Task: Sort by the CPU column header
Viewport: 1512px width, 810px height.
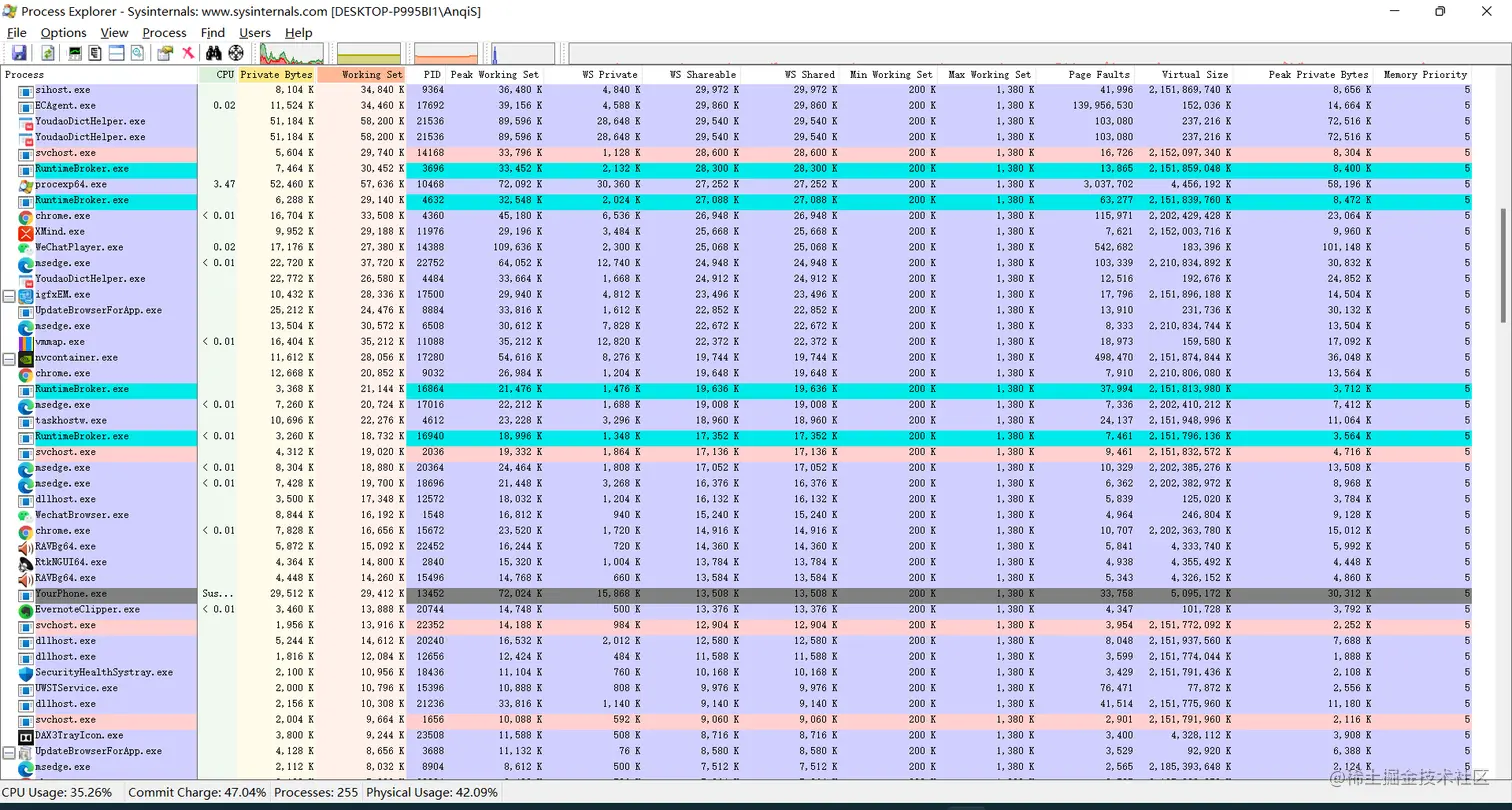Action: (x=218, y=75)
